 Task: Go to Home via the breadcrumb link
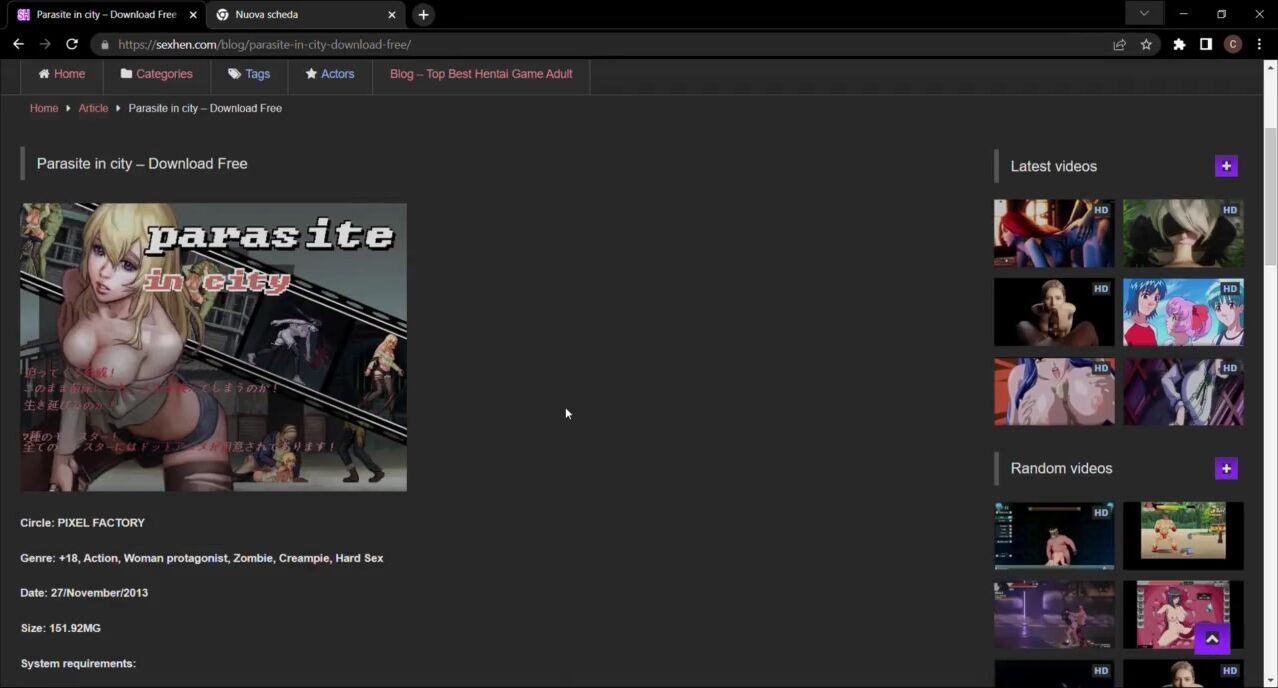[x=44, y=108]
